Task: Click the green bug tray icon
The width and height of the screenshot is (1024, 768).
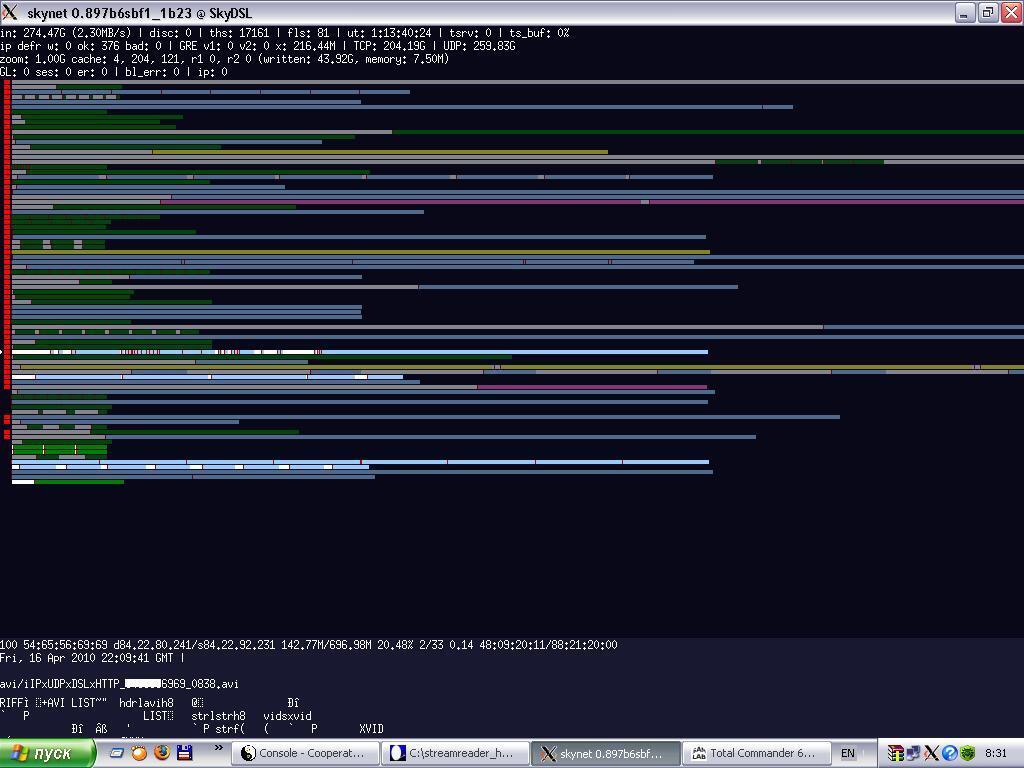Action: coord(967,753)
